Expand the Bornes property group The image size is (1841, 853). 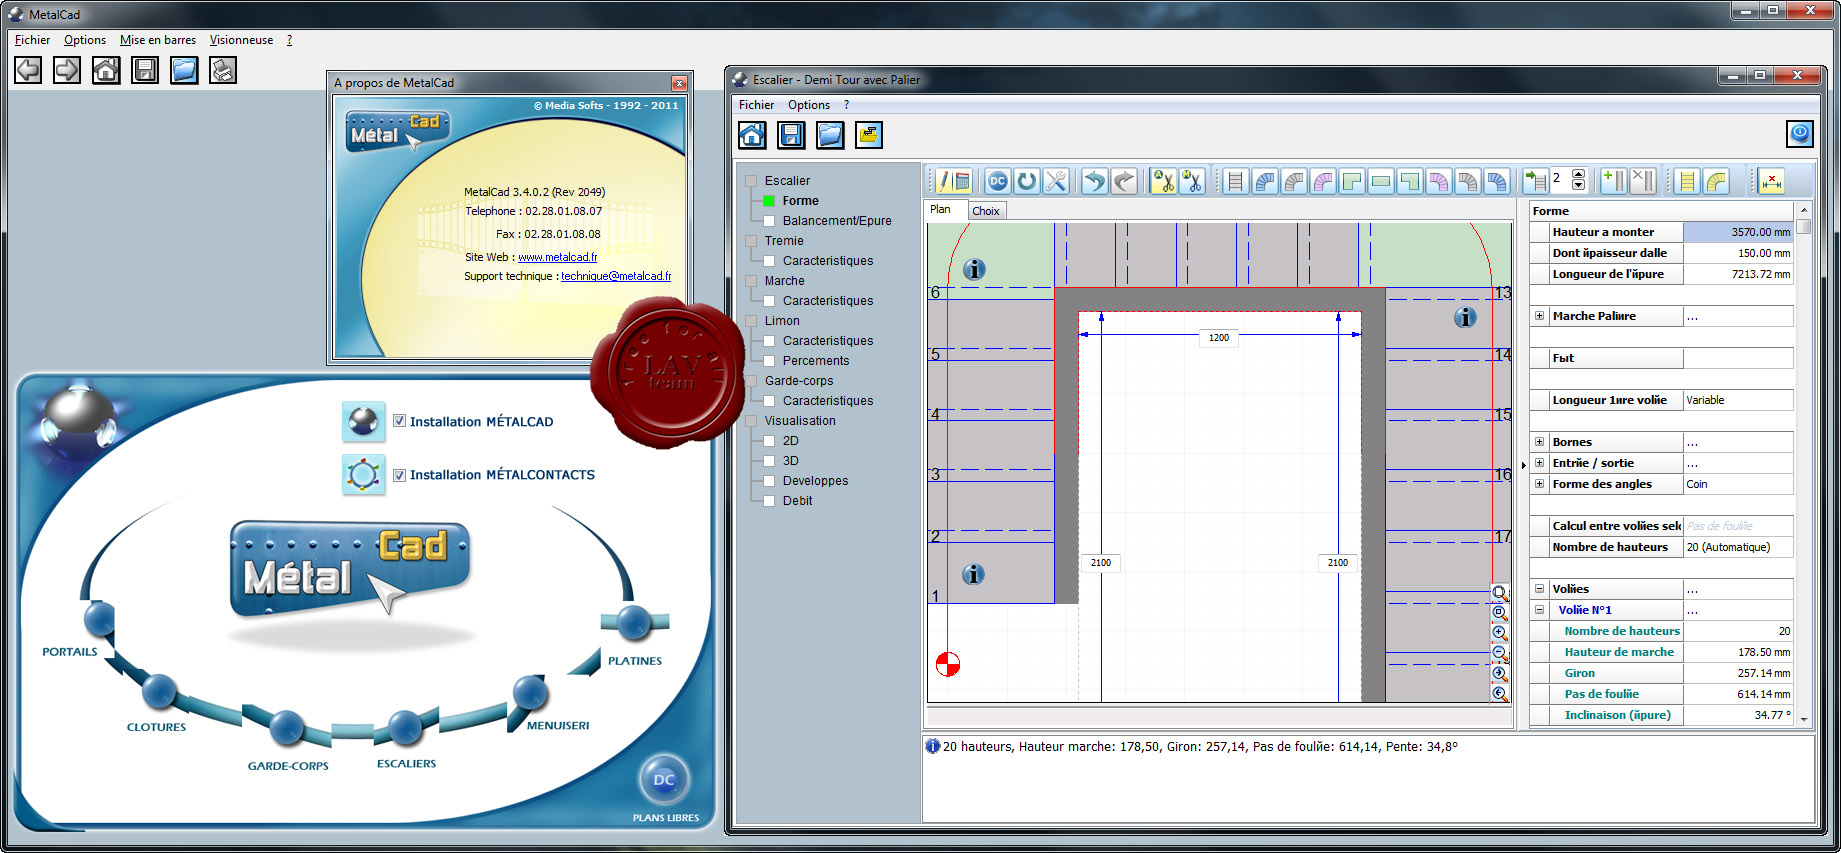click(x=1540, y=442)
